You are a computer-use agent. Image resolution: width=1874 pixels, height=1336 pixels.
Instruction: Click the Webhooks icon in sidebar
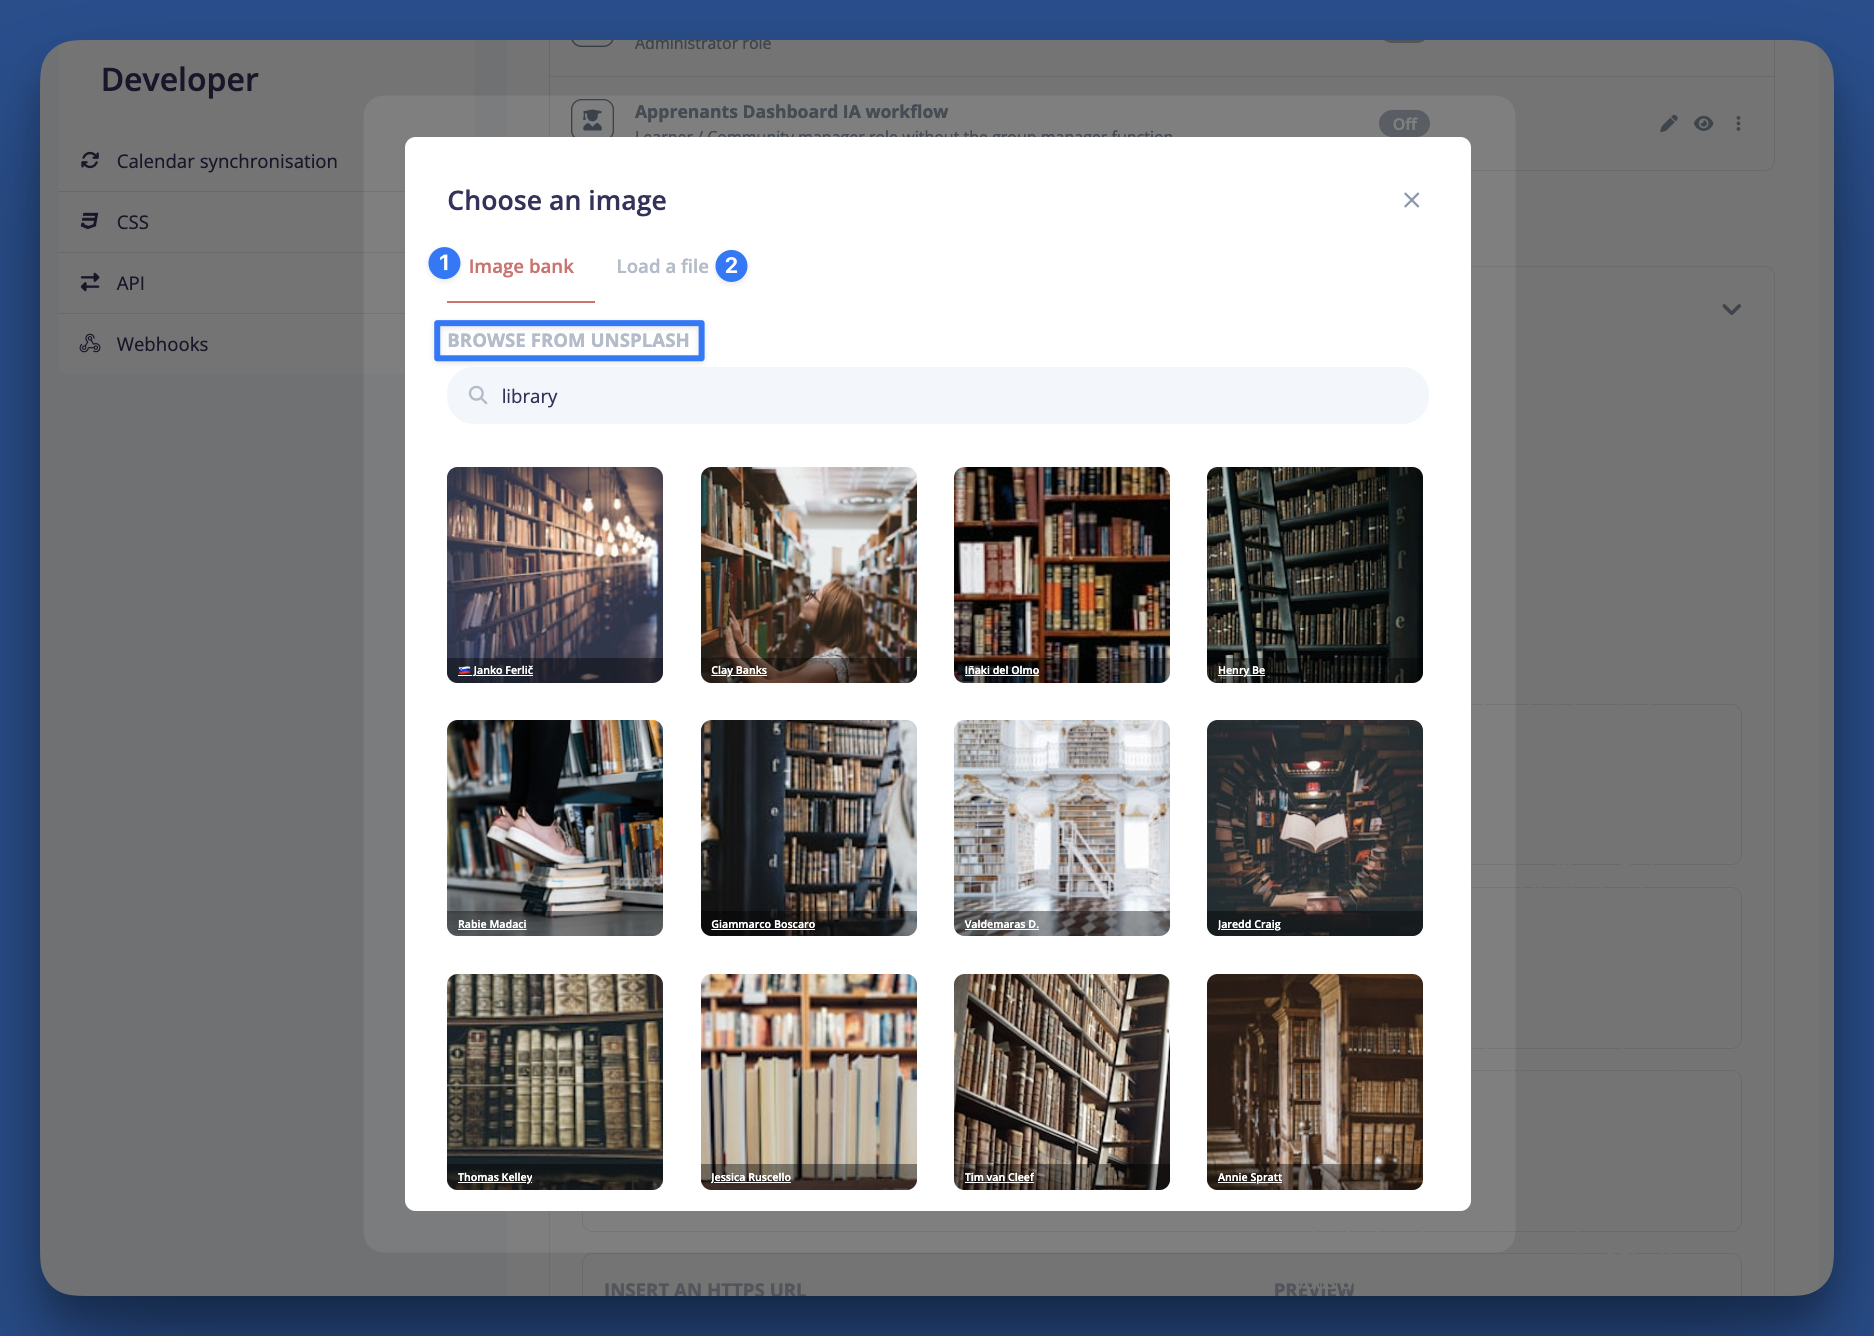point(90,343)
